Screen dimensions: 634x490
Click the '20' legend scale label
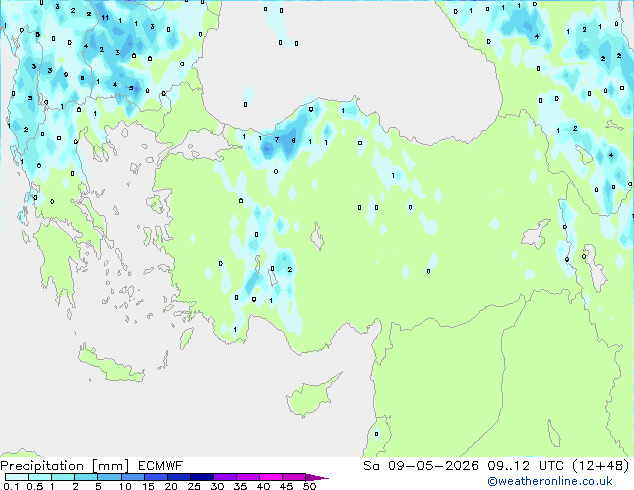(x=171, y=486)
